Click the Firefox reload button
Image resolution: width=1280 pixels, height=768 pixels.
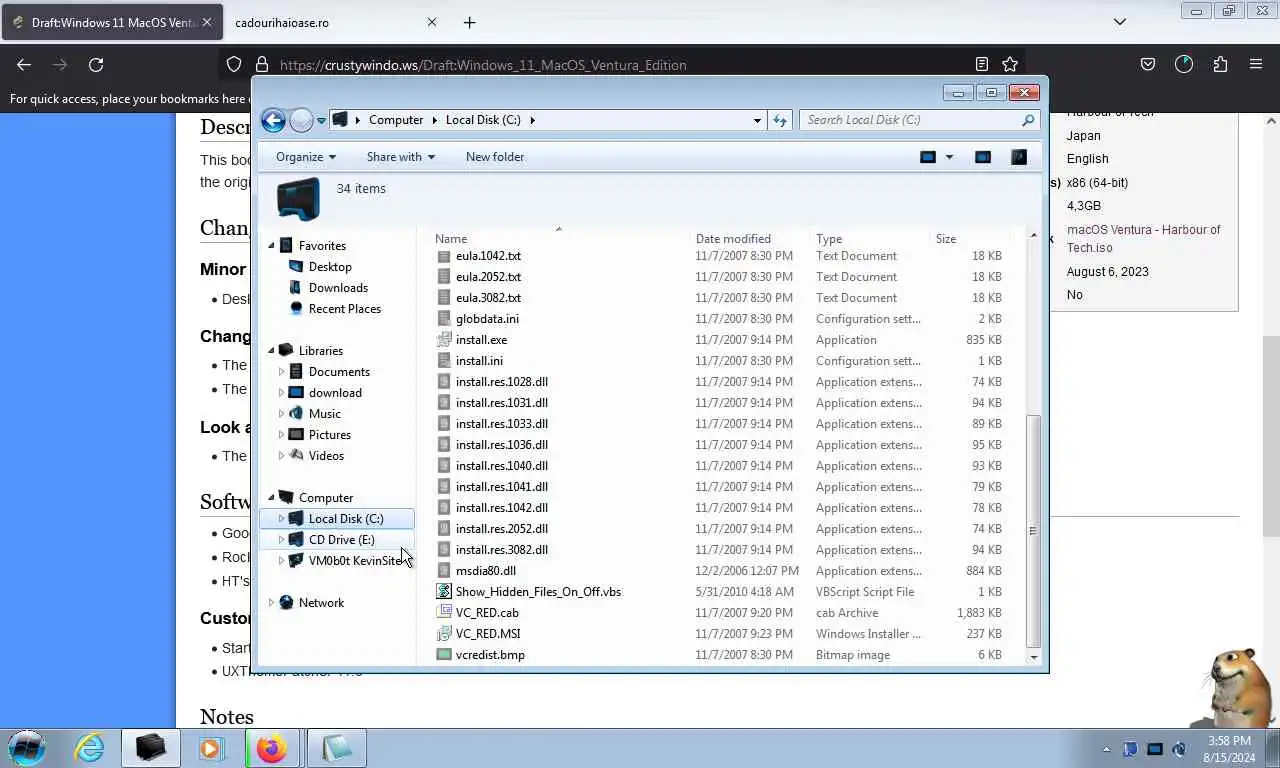click(96, 65)
